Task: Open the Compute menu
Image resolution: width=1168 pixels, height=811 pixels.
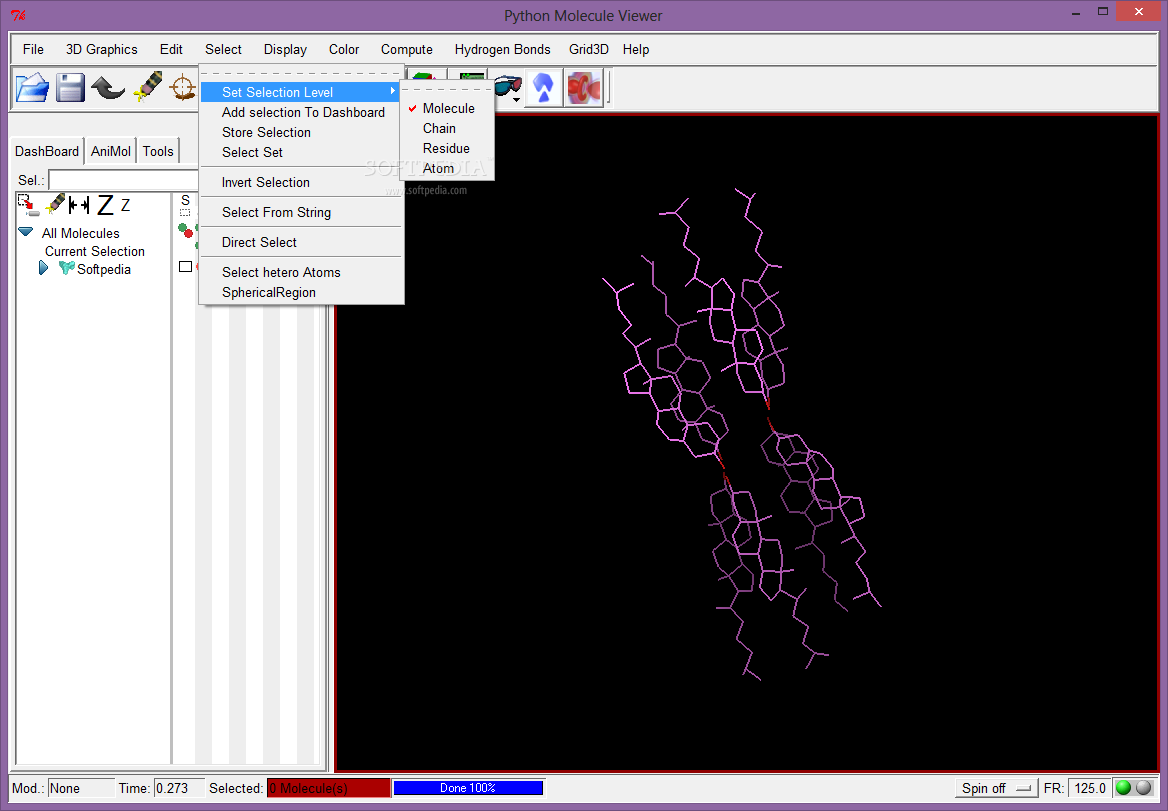Action: (407, 49)
